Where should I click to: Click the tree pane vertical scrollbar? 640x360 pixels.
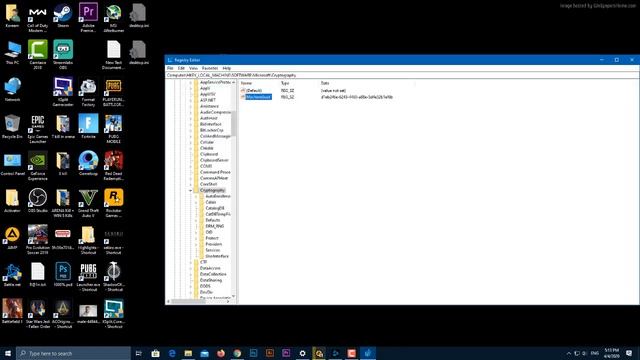pos(233,124)
